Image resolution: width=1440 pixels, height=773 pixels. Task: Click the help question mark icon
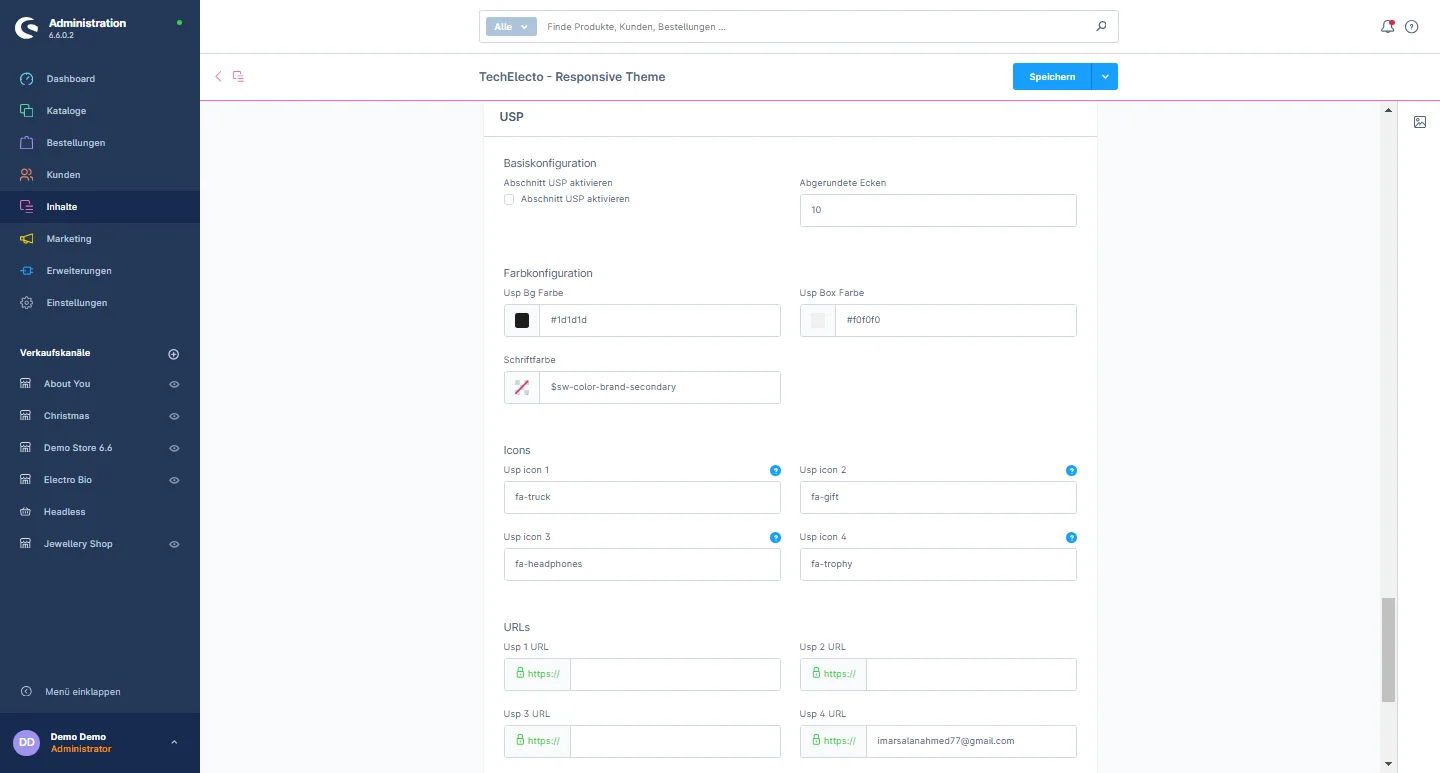[x=1412, y=27]
